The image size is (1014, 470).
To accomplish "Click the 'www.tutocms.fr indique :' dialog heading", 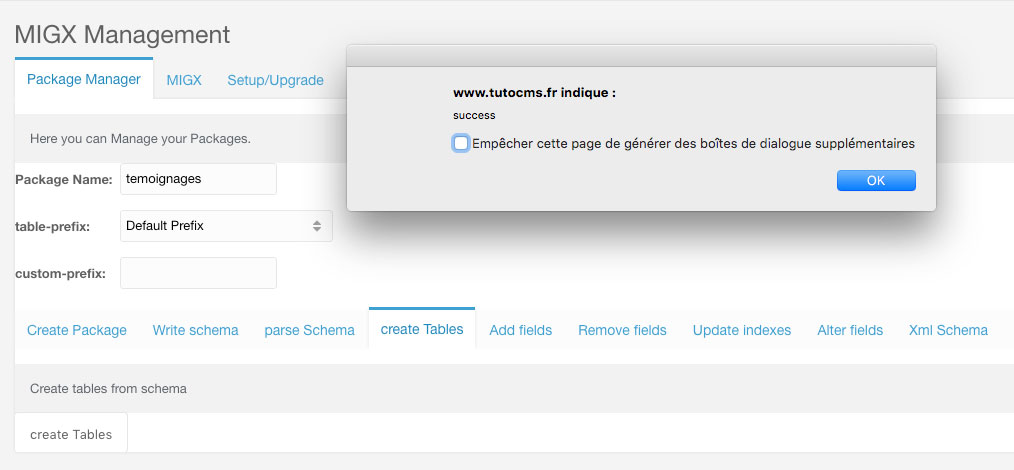I will (534, 93).
